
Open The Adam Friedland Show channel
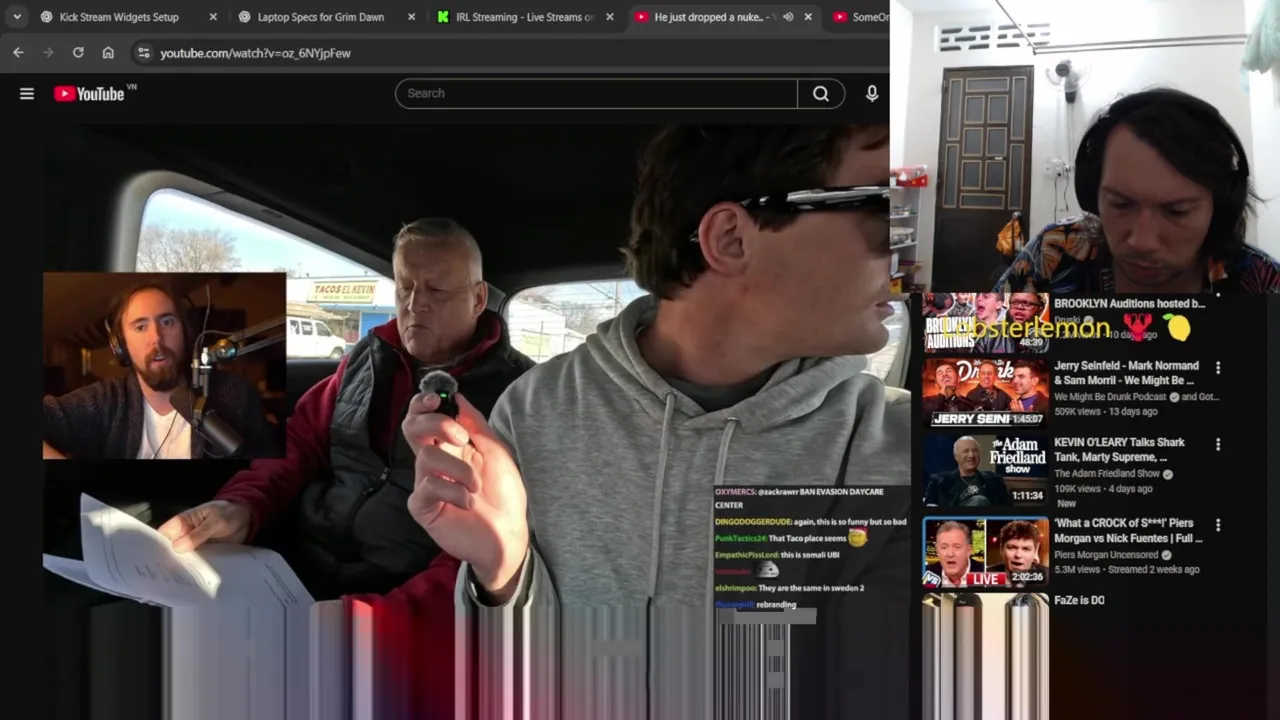click(x=1106, y=474)
